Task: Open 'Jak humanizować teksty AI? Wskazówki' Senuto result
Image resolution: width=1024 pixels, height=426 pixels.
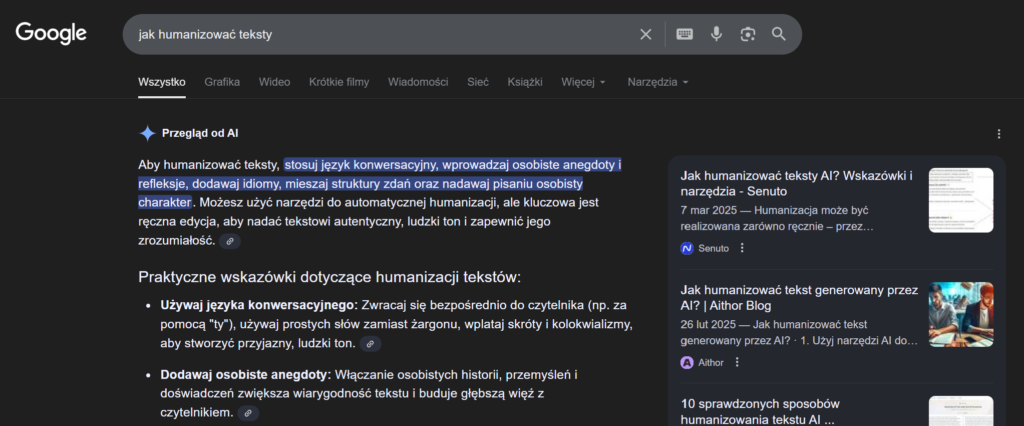Action: (x=797, y=184)
